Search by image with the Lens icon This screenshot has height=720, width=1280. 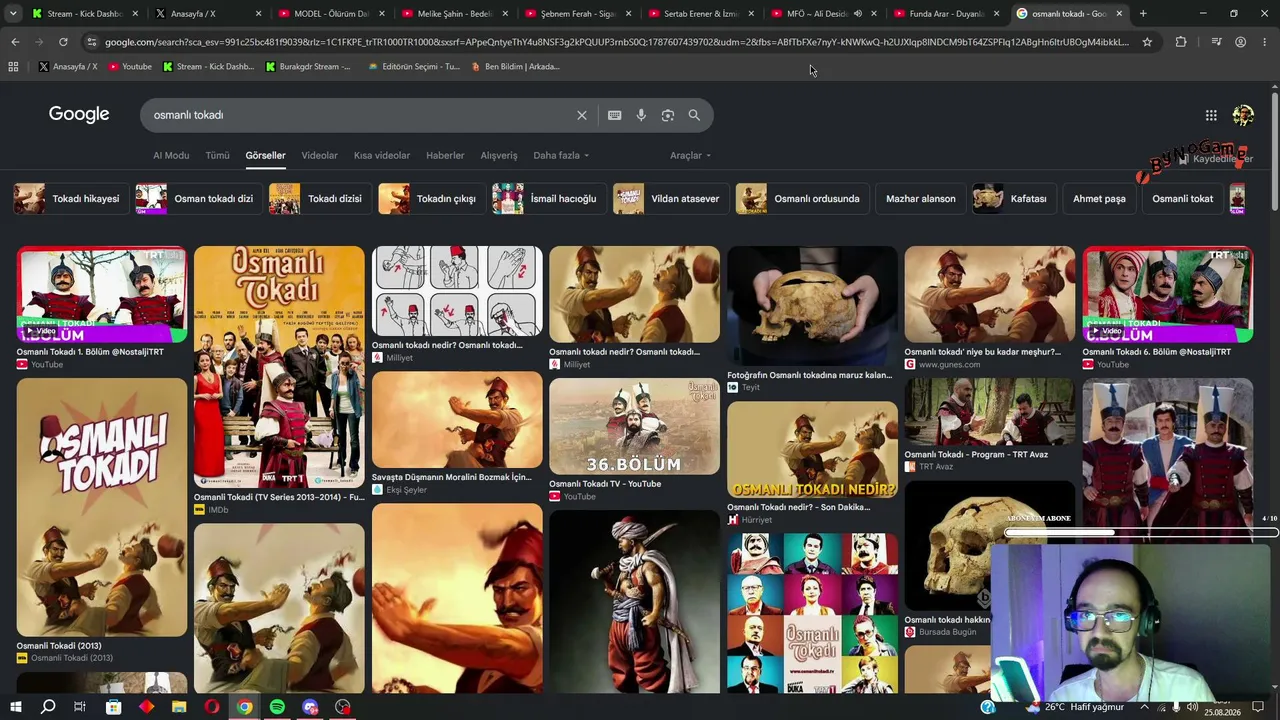tap(668, 115)
